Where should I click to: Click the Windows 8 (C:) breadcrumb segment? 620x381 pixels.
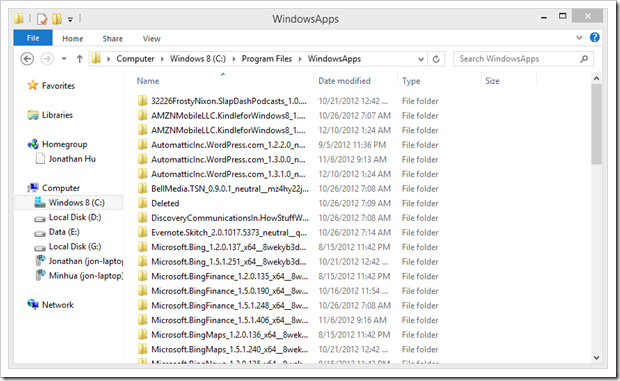(x=198, y=59)
